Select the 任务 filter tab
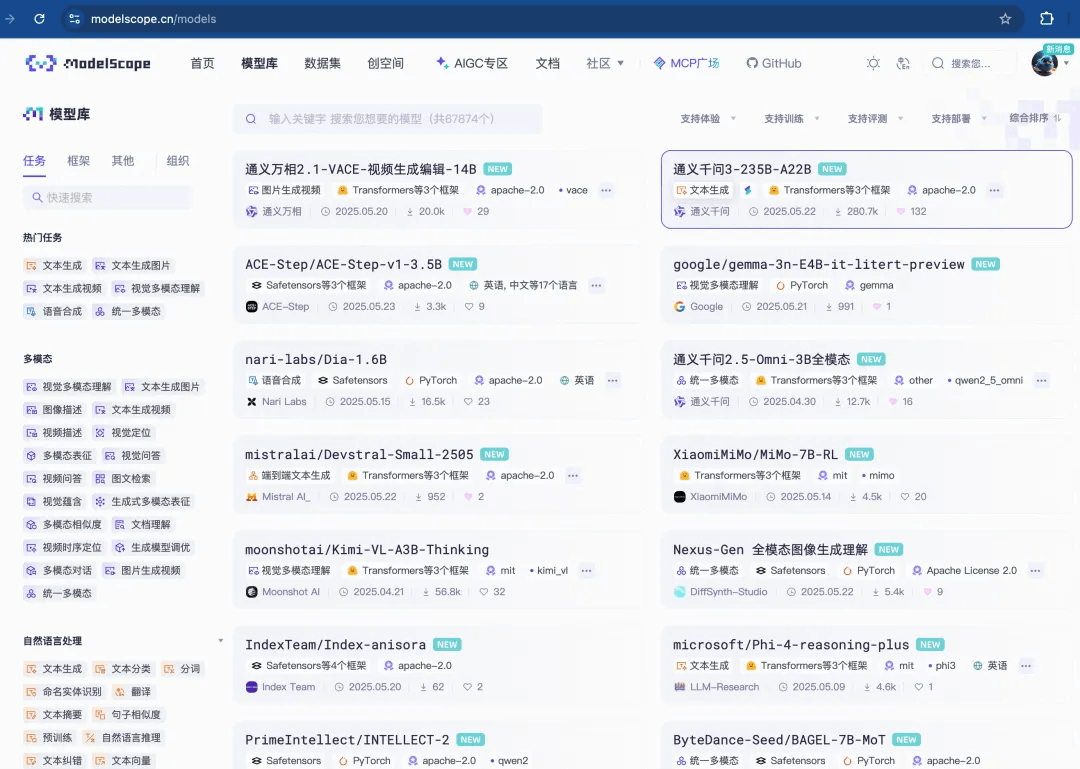1080x769 pixels. coord(34,161)
